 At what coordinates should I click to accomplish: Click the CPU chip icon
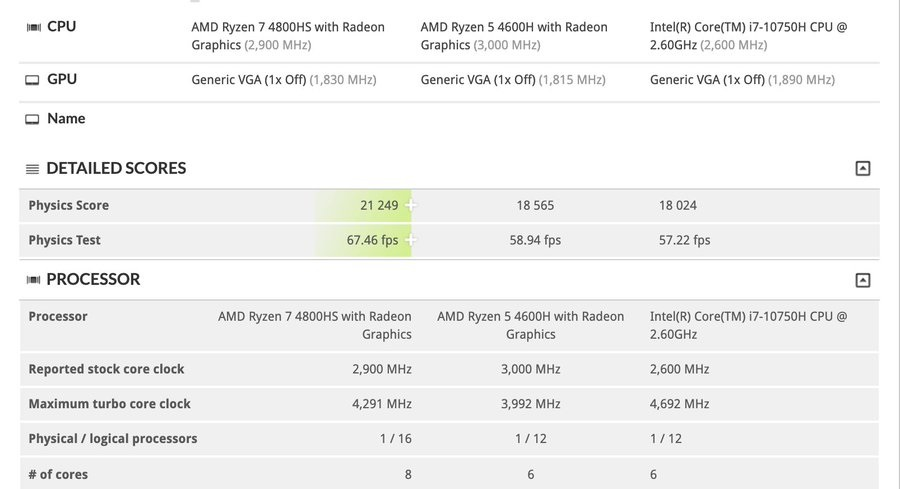32,27
